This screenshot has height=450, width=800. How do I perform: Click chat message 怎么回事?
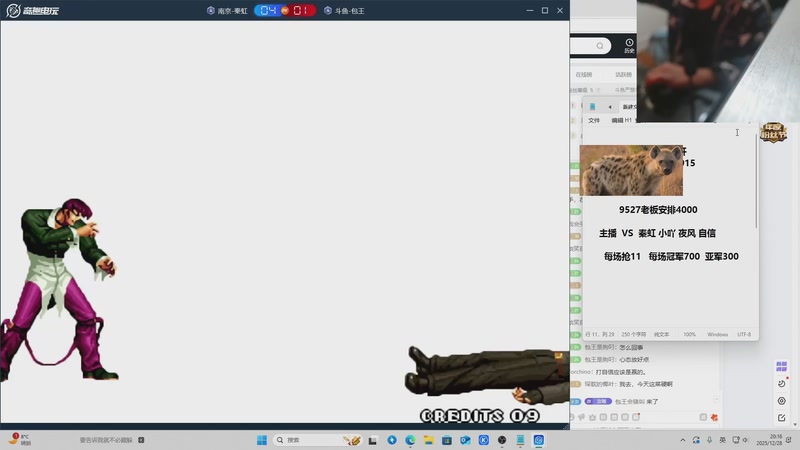pos(631,347)
